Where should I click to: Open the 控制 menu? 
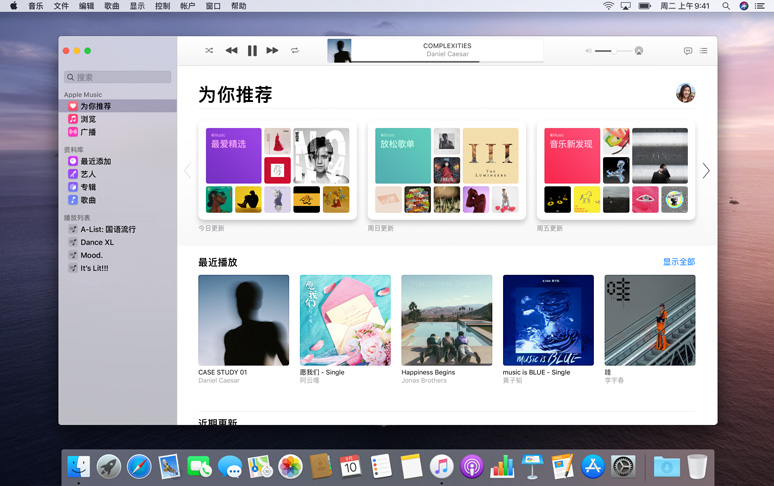point(162,6)
